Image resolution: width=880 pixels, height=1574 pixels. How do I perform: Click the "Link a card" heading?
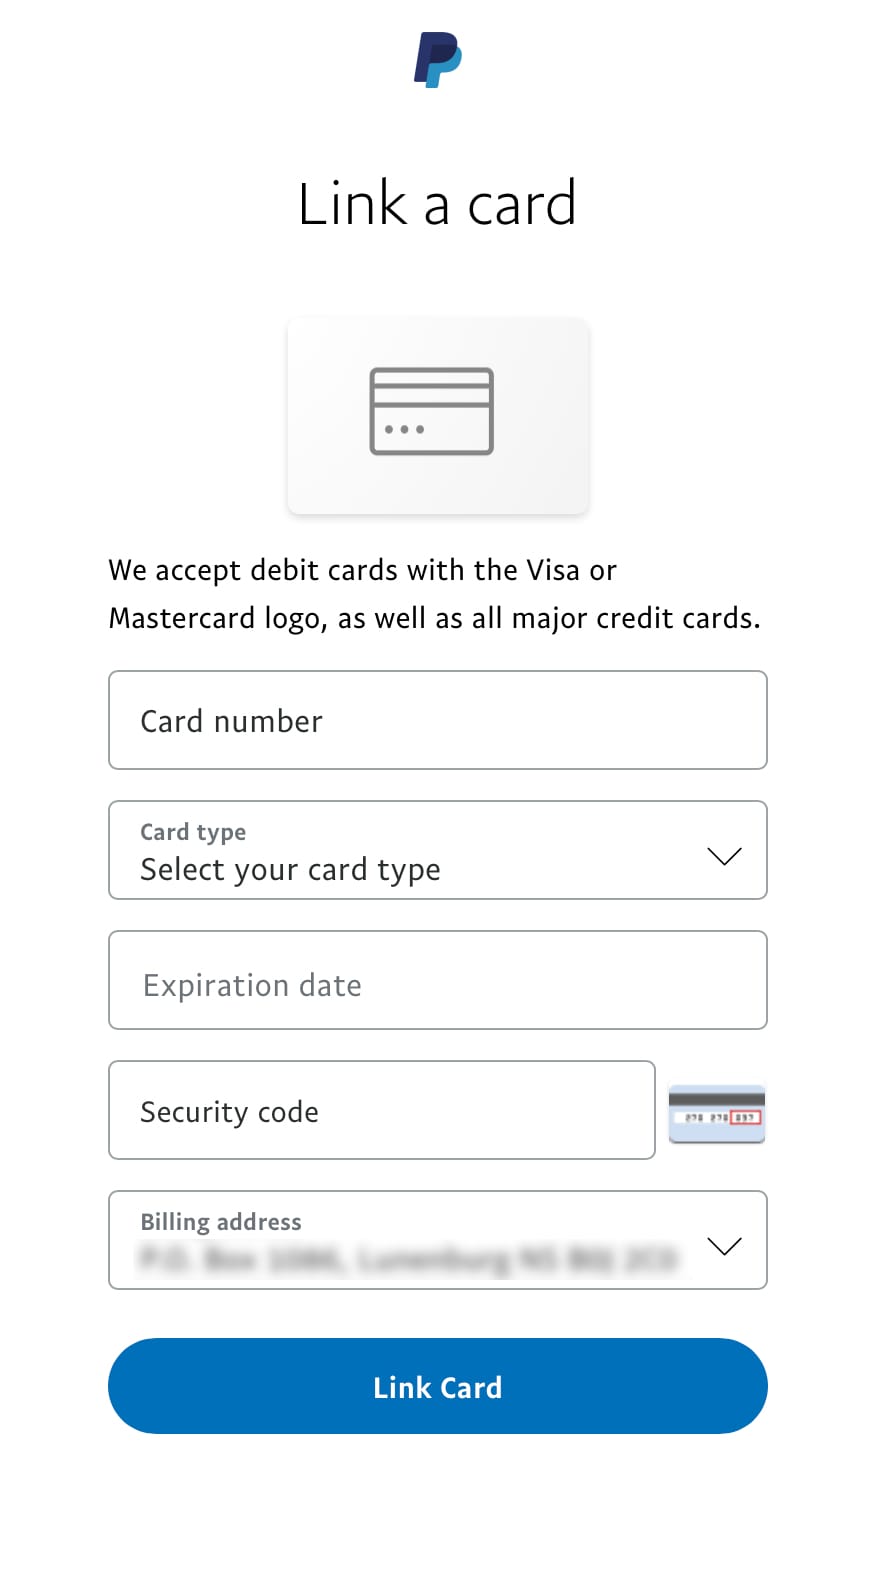pyautogui.click(x=437, y=204)
